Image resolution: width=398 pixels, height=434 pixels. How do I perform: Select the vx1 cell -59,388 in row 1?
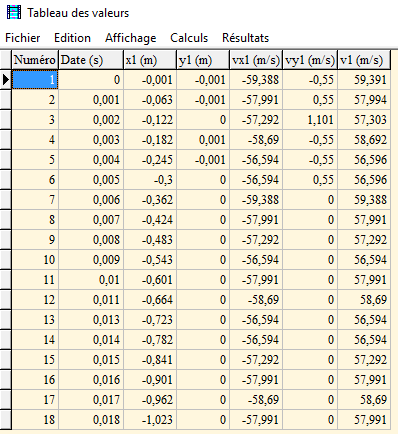[x=256, y=80]
